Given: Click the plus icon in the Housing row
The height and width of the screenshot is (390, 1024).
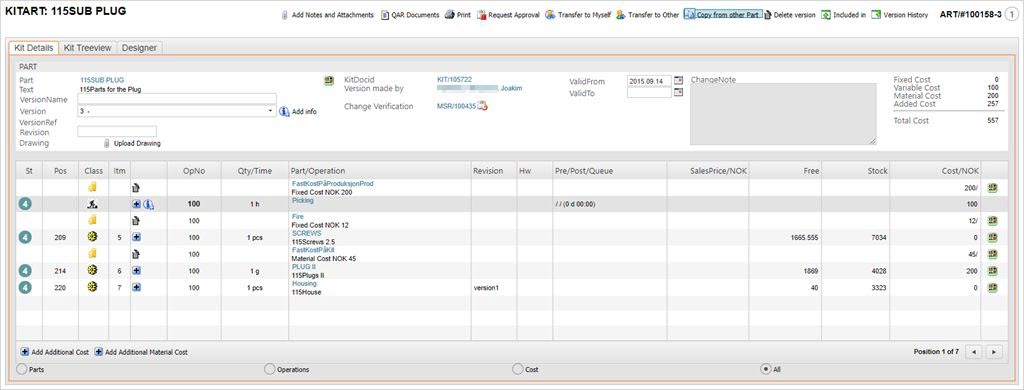Looking at the screenshot, I should click(x=136, y=287).
